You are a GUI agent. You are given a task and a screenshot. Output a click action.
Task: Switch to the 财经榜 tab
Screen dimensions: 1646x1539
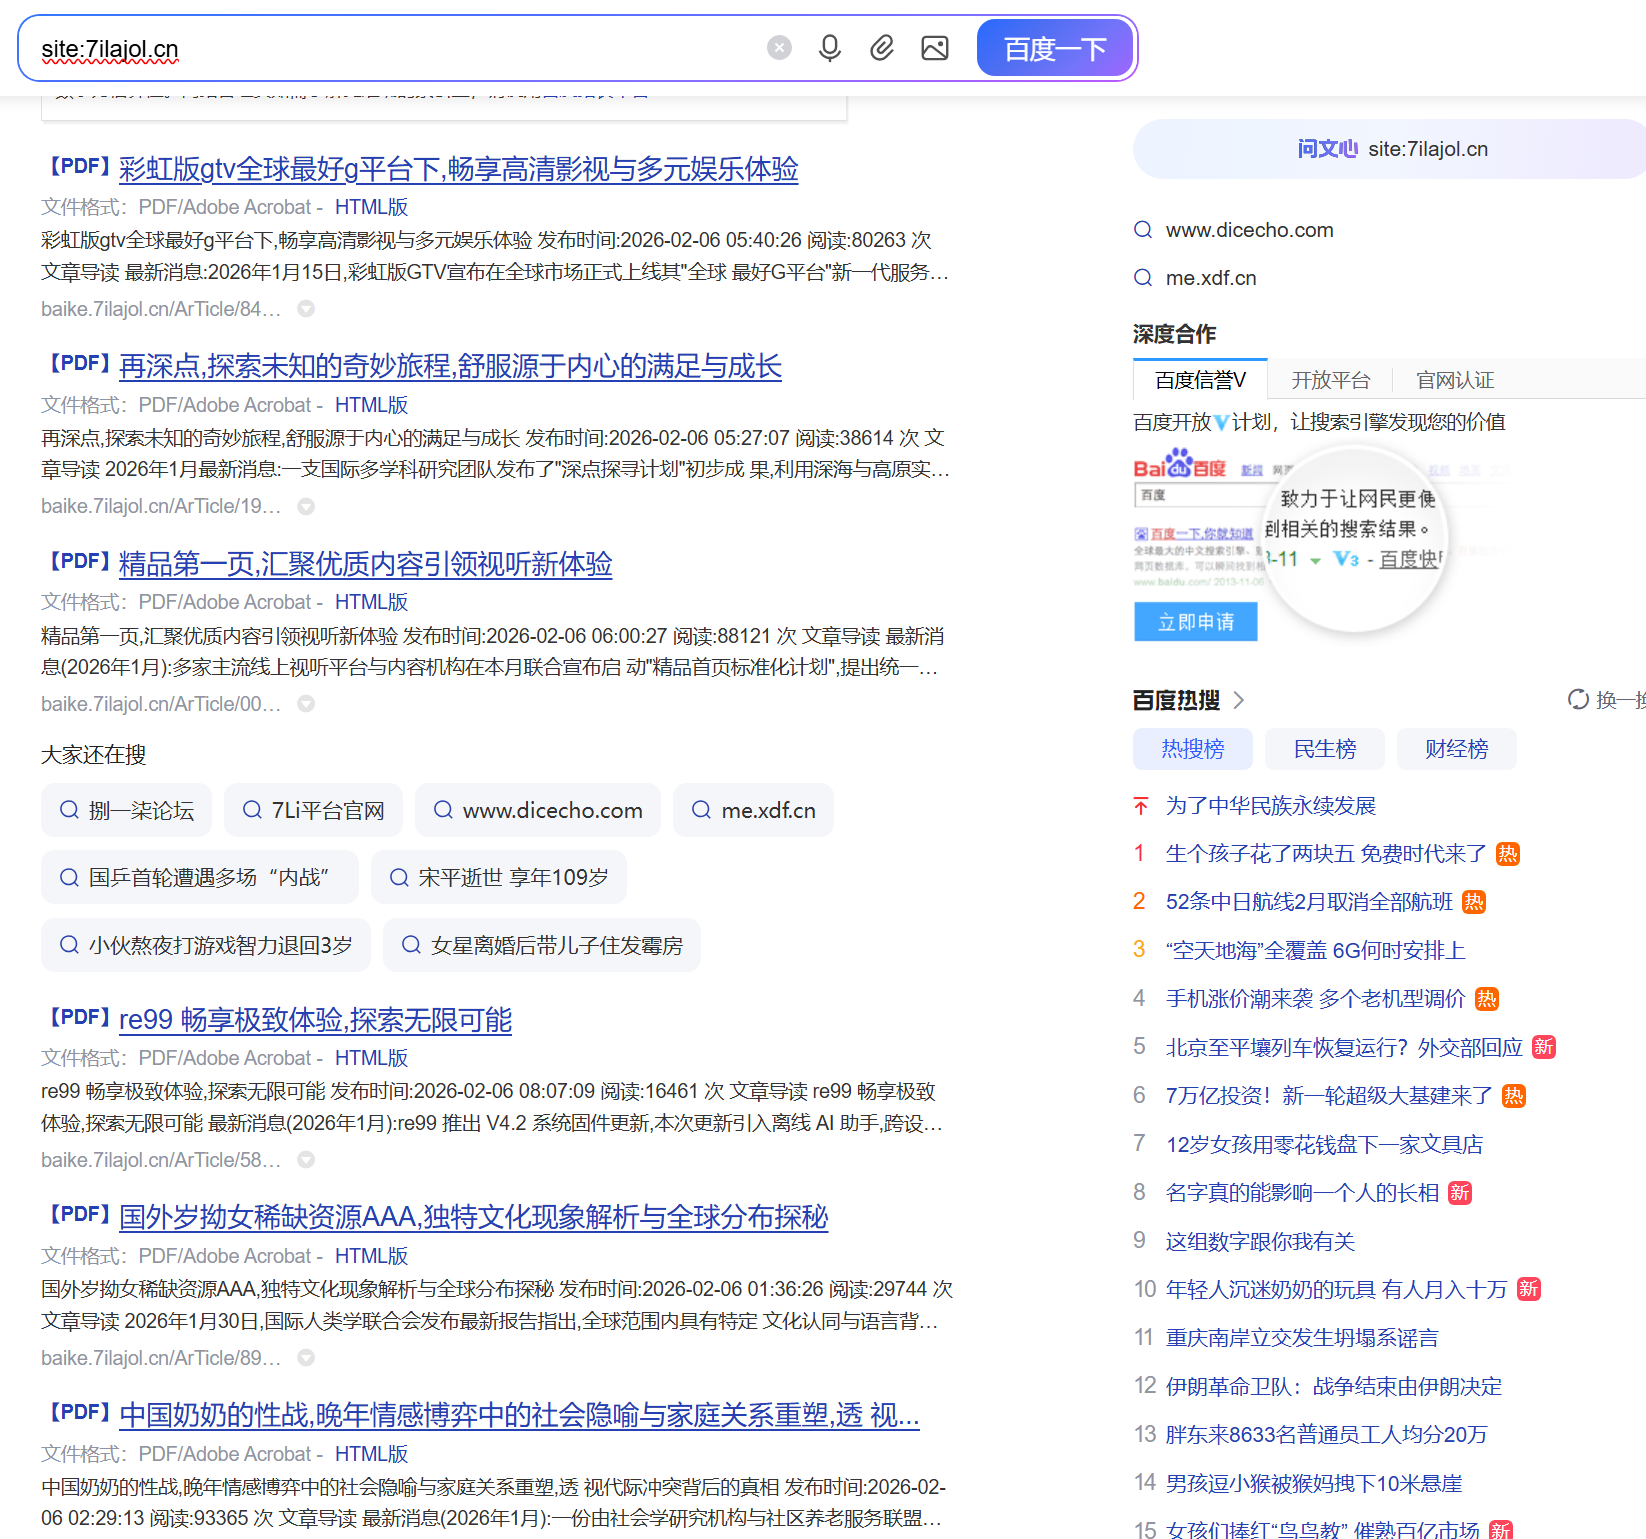point(1456,749)
